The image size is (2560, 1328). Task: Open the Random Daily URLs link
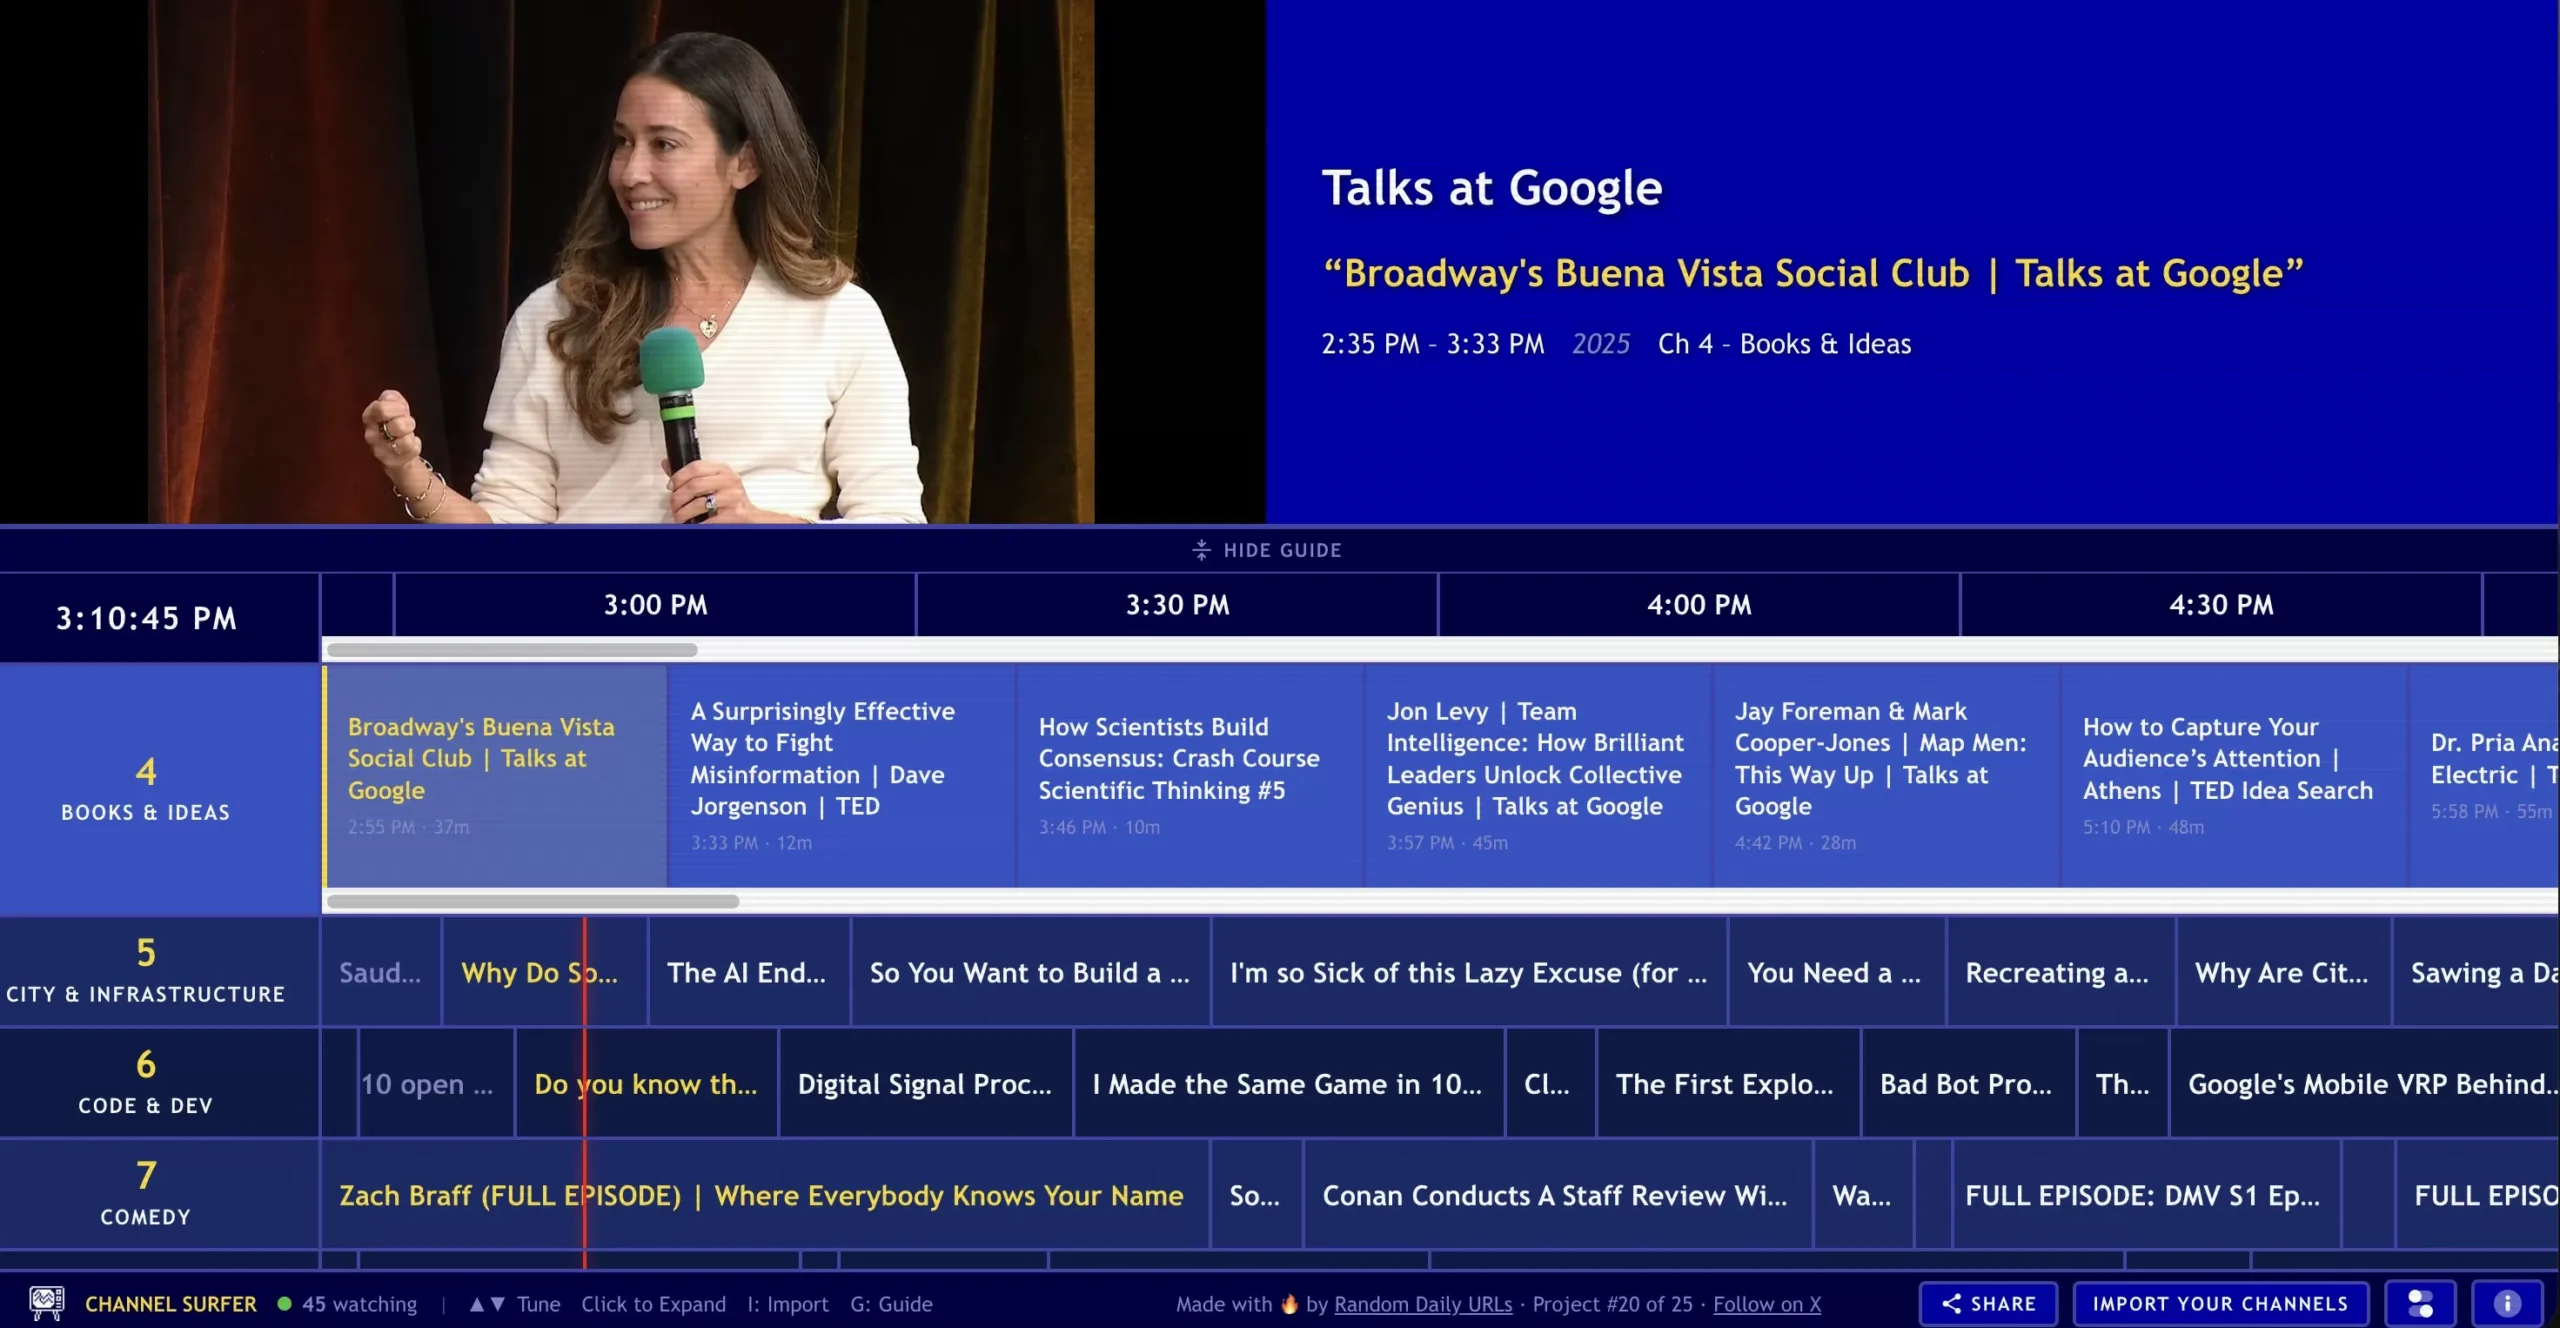(1422, 1304)
